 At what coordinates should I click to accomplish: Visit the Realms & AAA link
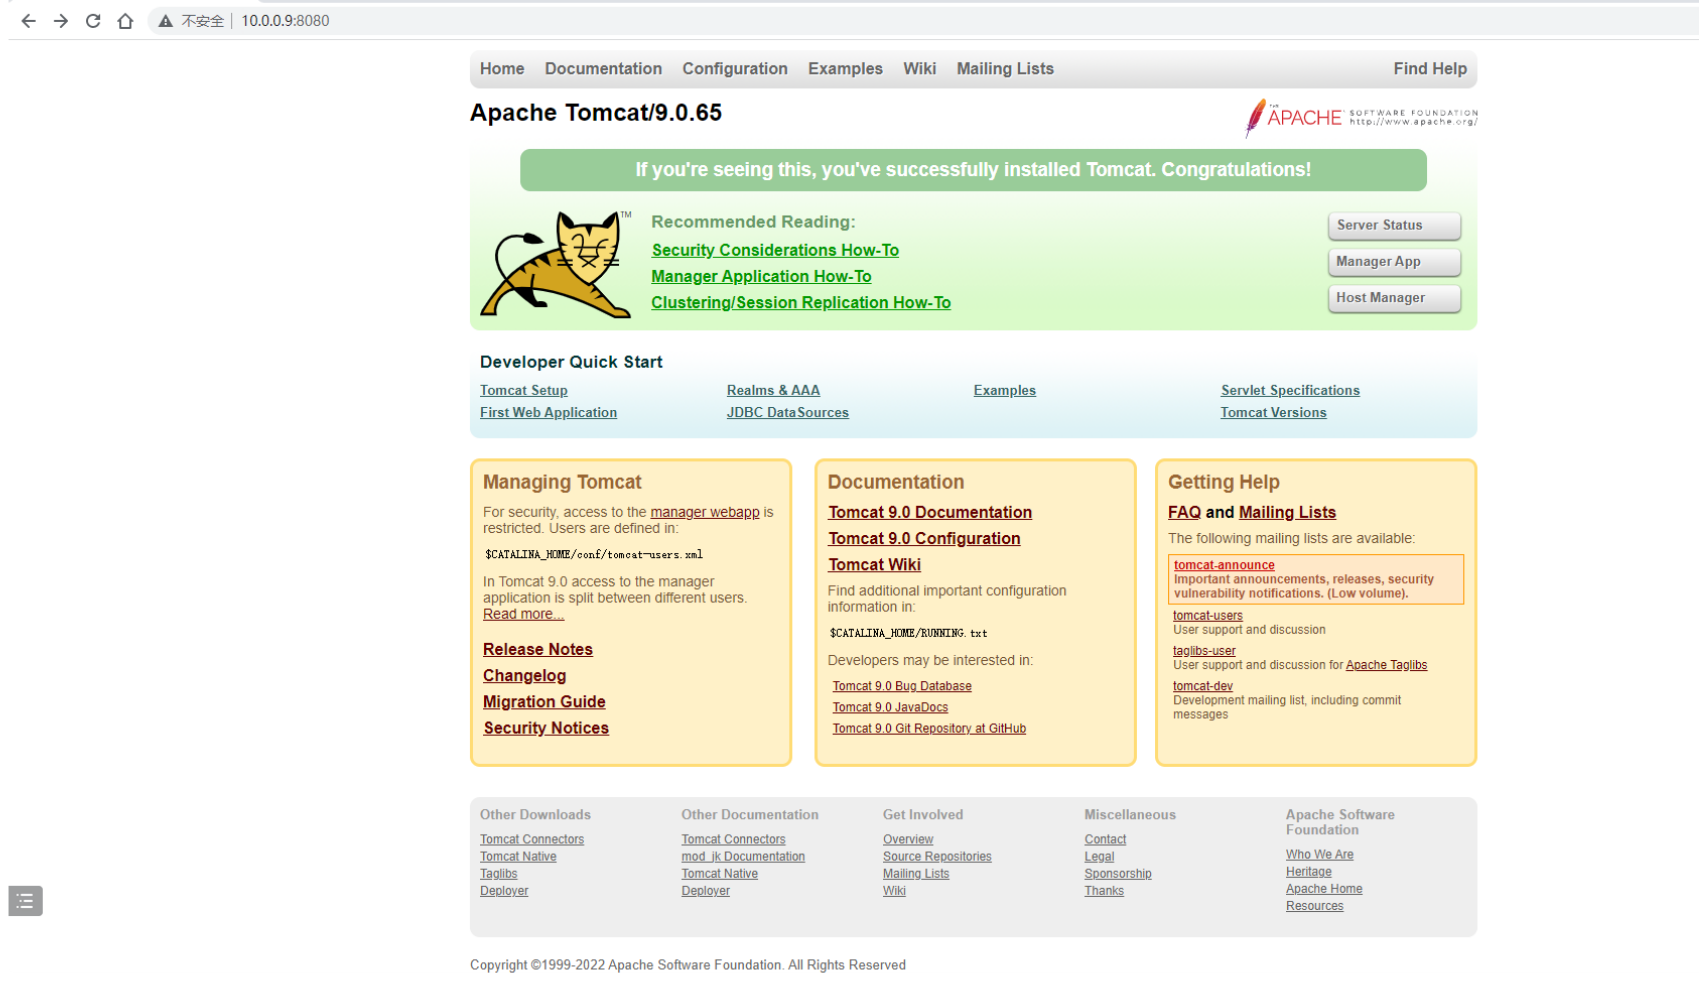[x=773, y=390]
